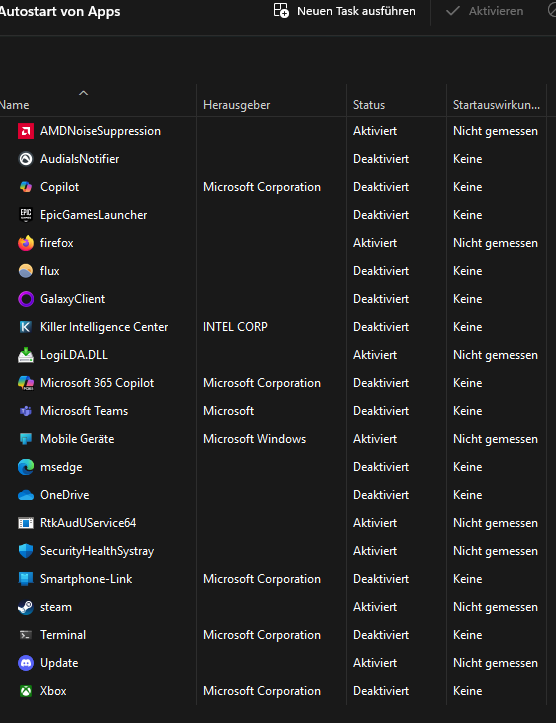Select the AudialsNotifier entry name
556x723 pixels.
pyautogui.click(x=79, y=159)
